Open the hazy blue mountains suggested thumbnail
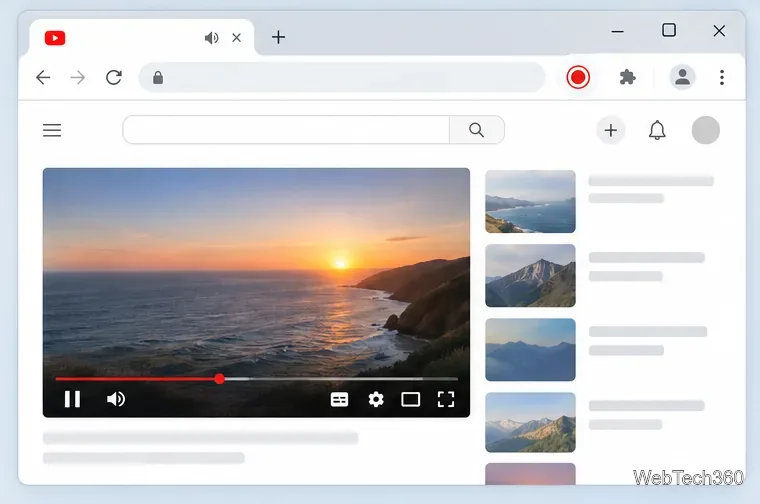Image resolution: width=760 pixels, height=504 pixels. [x=530, y=350]
